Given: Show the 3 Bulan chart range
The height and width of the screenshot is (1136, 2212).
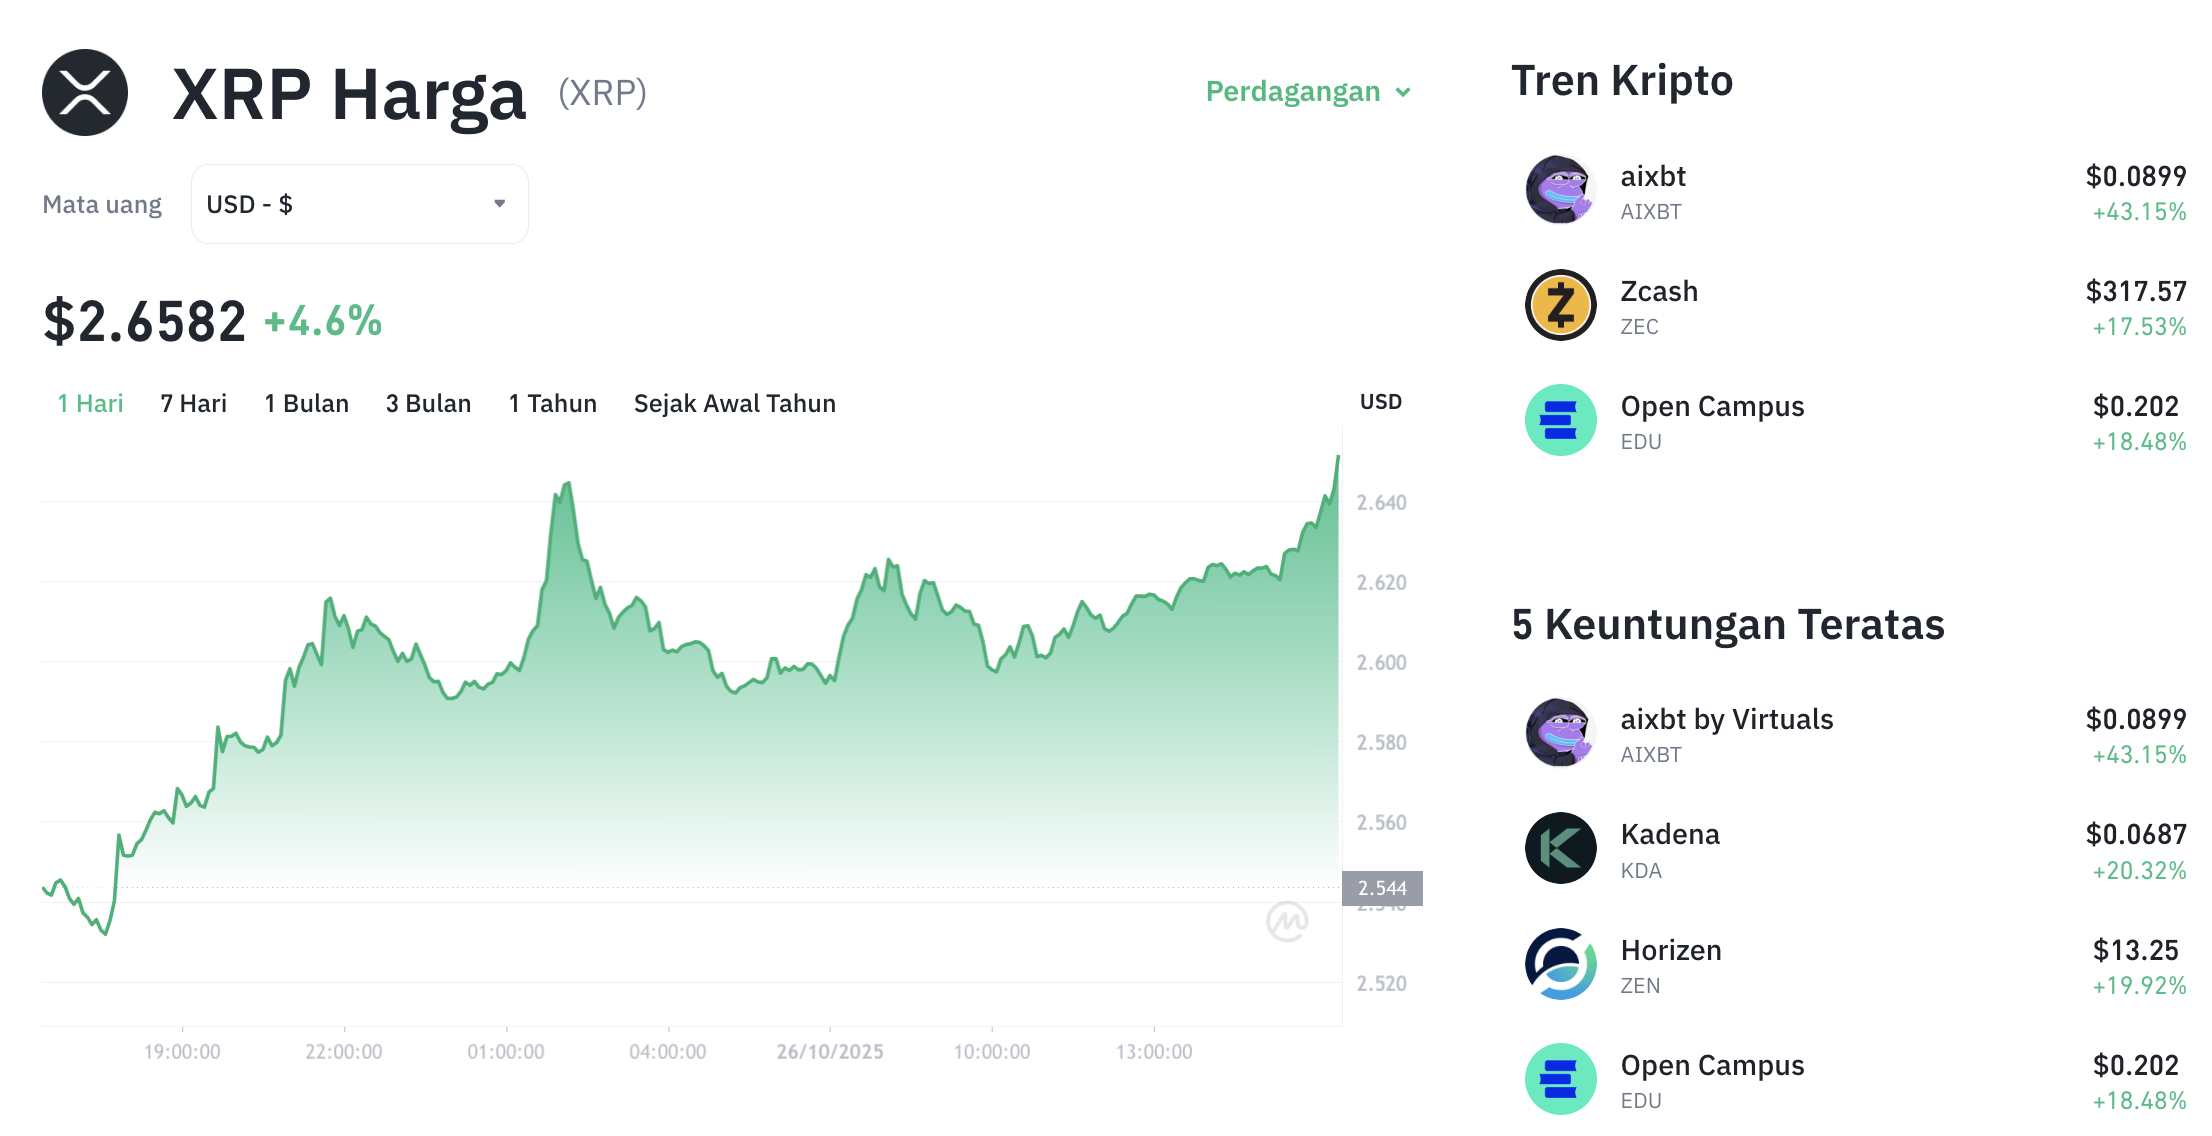Looking at the screenshot, I should click(428, 404).
